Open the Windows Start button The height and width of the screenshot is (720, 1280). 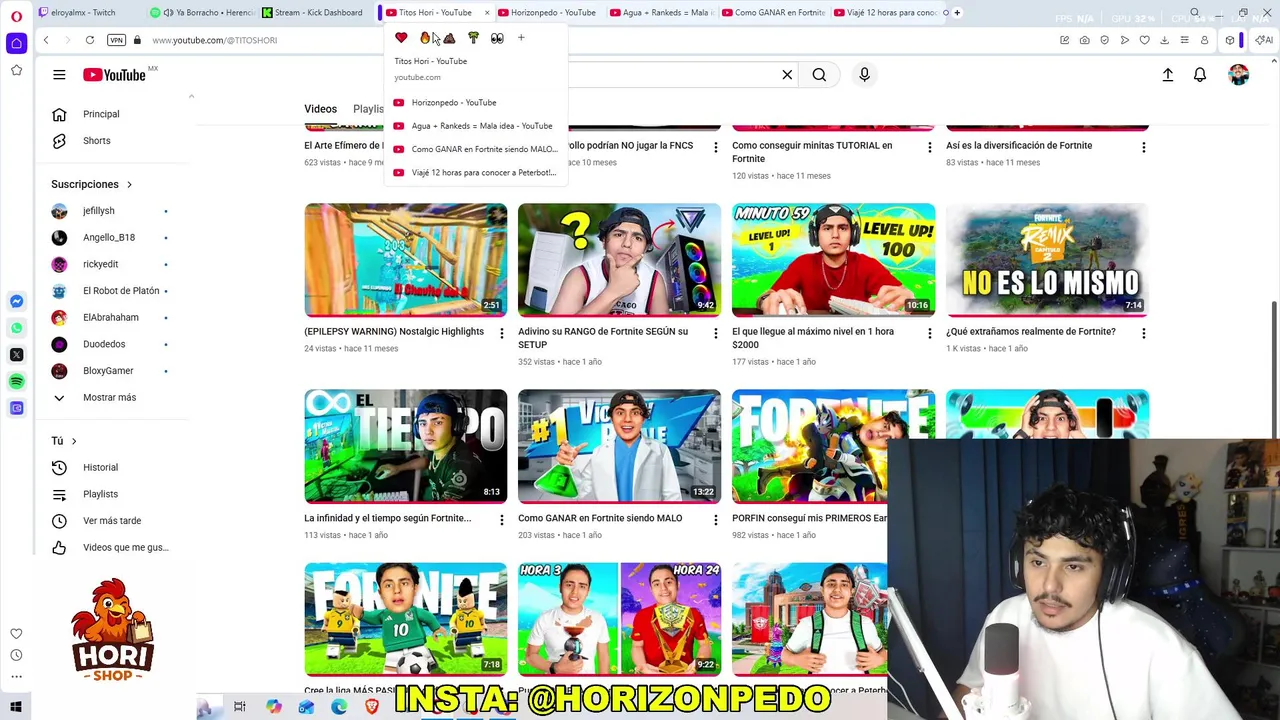pos(16,707)
